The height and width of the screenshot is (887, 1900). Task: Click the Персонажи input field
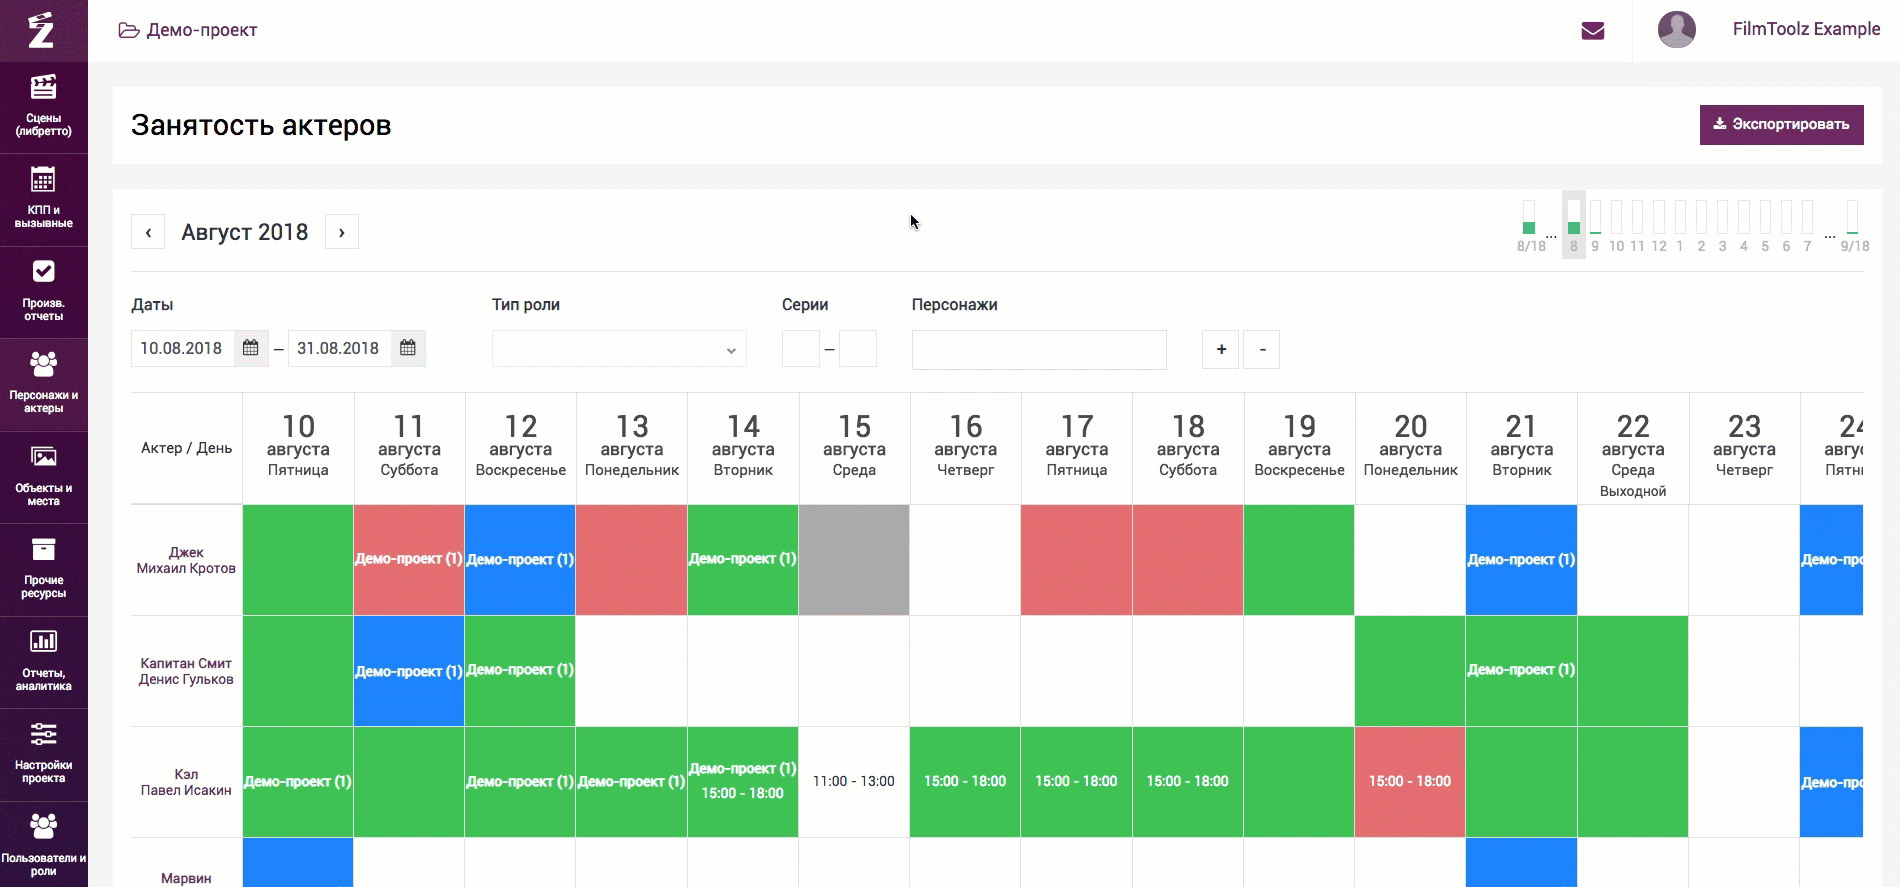tap(1039, 350)
